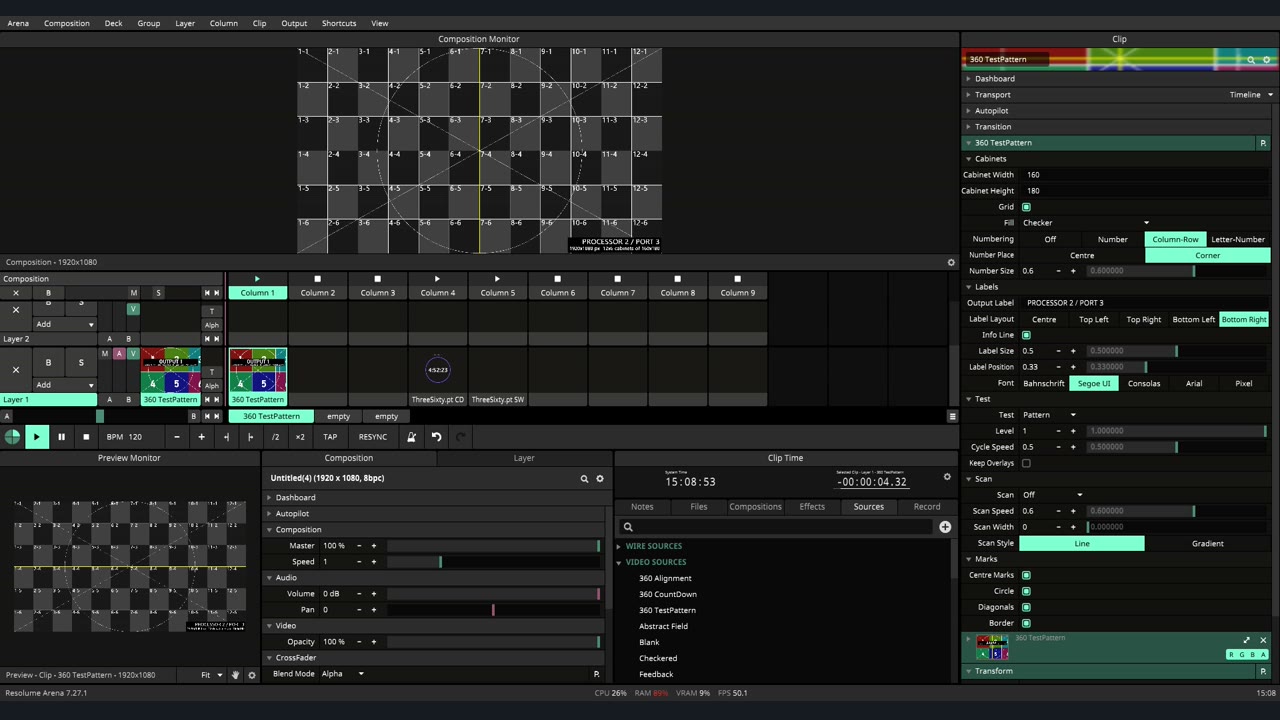Switch to the Effects tab
Viewport: 1280px width, 720px height.
pyautogui.click(x=812, y=507)
